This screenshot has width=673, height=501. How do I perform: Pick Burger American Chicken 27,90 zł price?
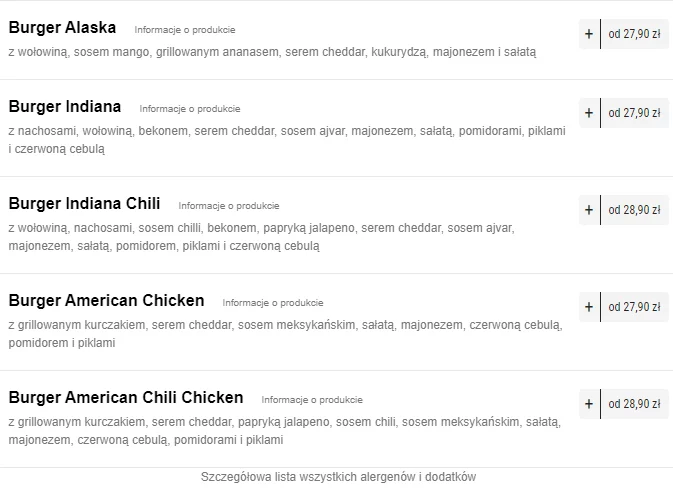click(634, 307)
